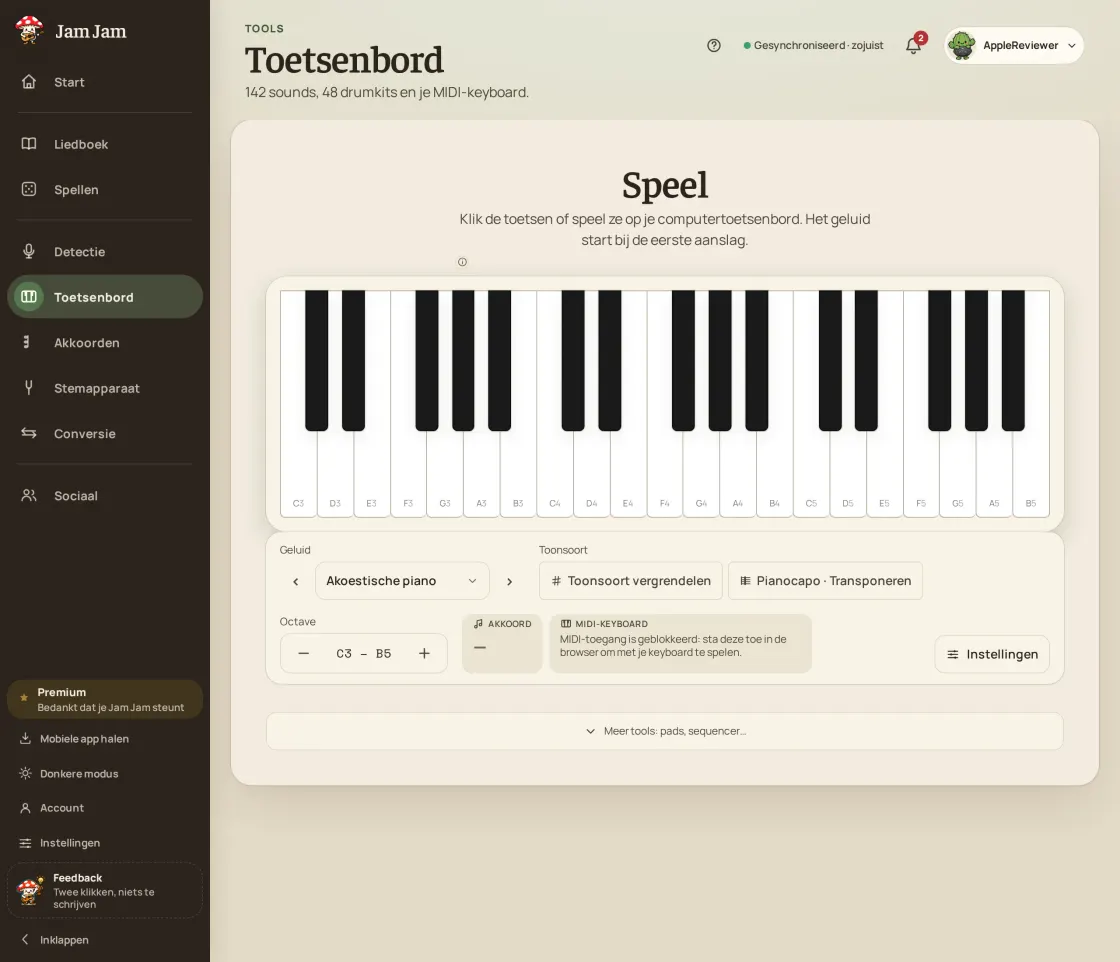Image resolution: width=1120 pixels, height=962 pixels.
Task: Raise the octave with plus button
Action: pos(424,653)
